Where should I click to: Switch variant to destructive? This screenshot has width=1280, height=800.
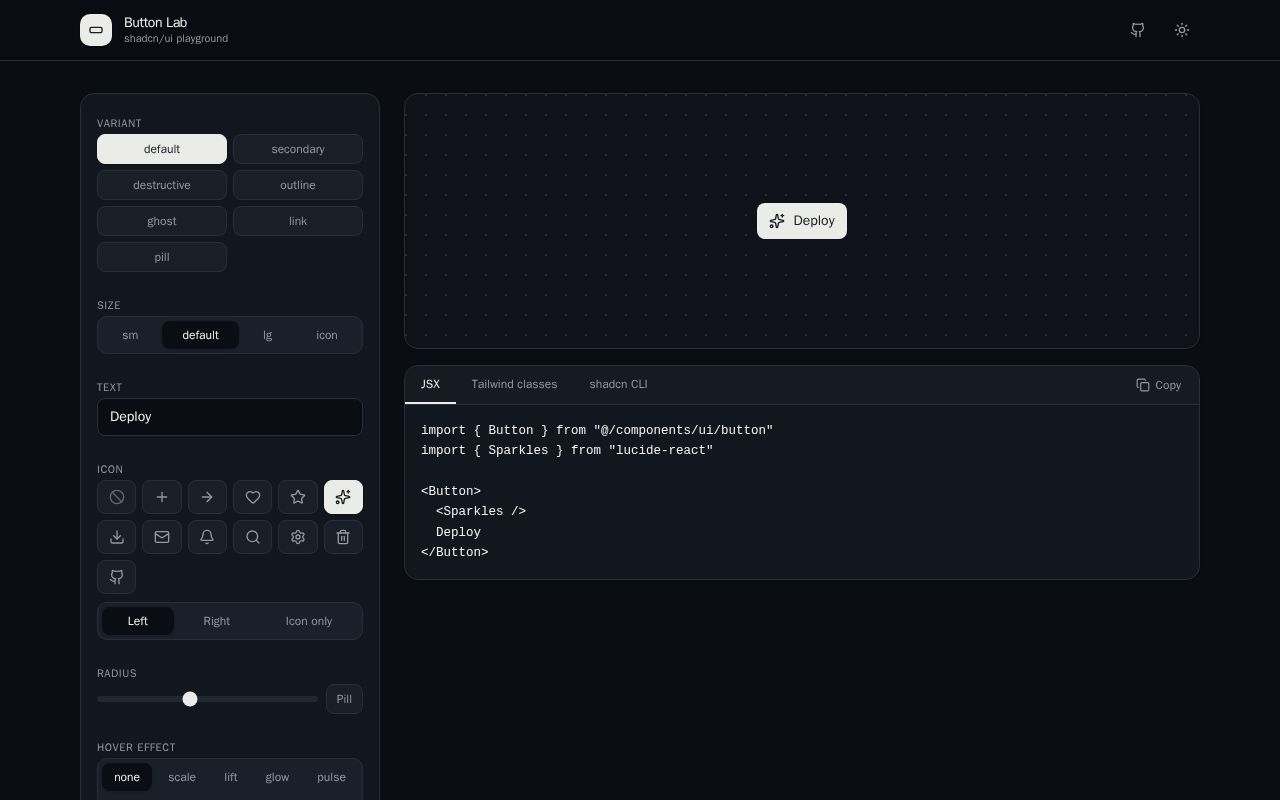162,185
